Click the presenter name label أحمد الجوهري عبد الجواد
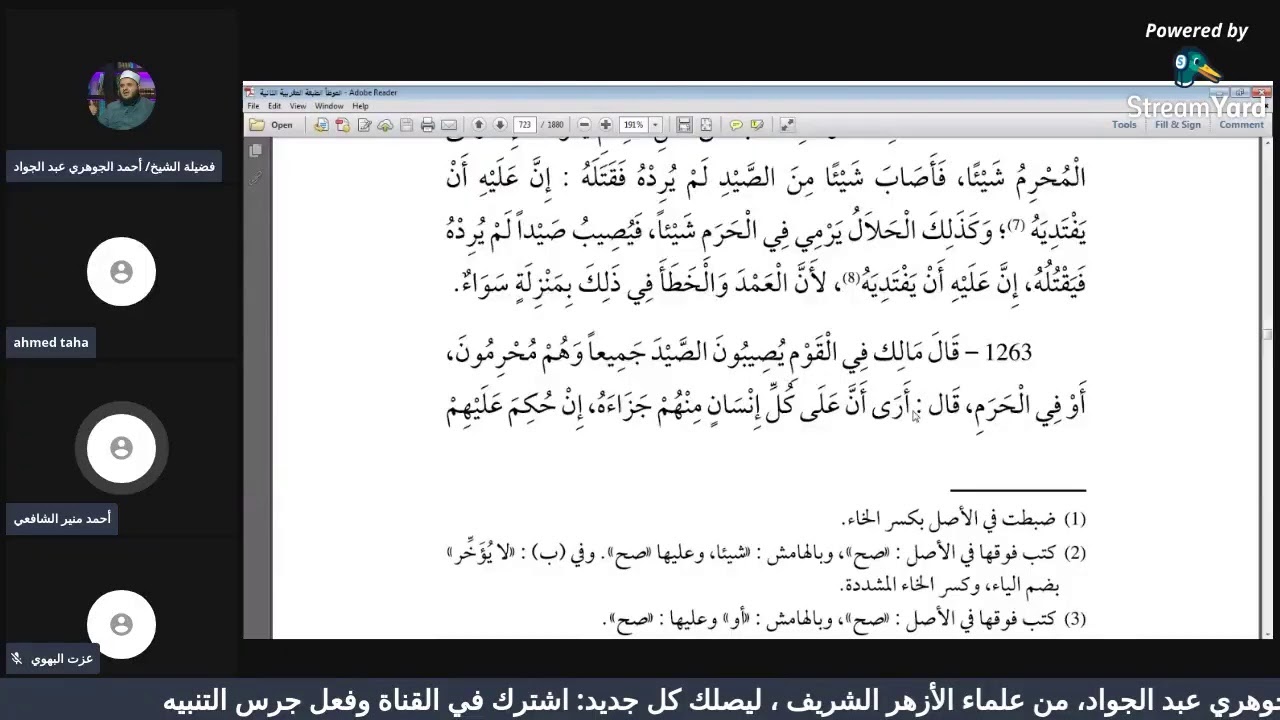The image size is (1280, 720). click(114, 166)
